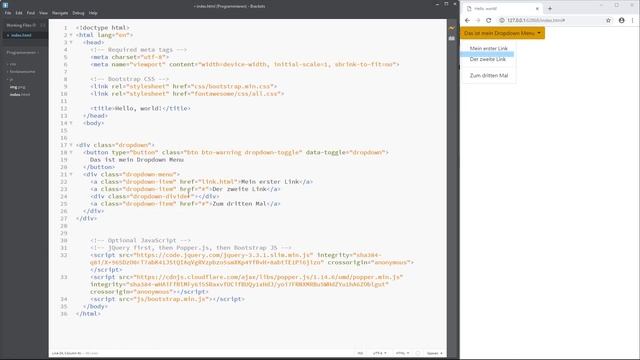This screenshot has width=640, height=360.
Task: Click the doctype html line in editor
Action: click(x=102, y=28)
